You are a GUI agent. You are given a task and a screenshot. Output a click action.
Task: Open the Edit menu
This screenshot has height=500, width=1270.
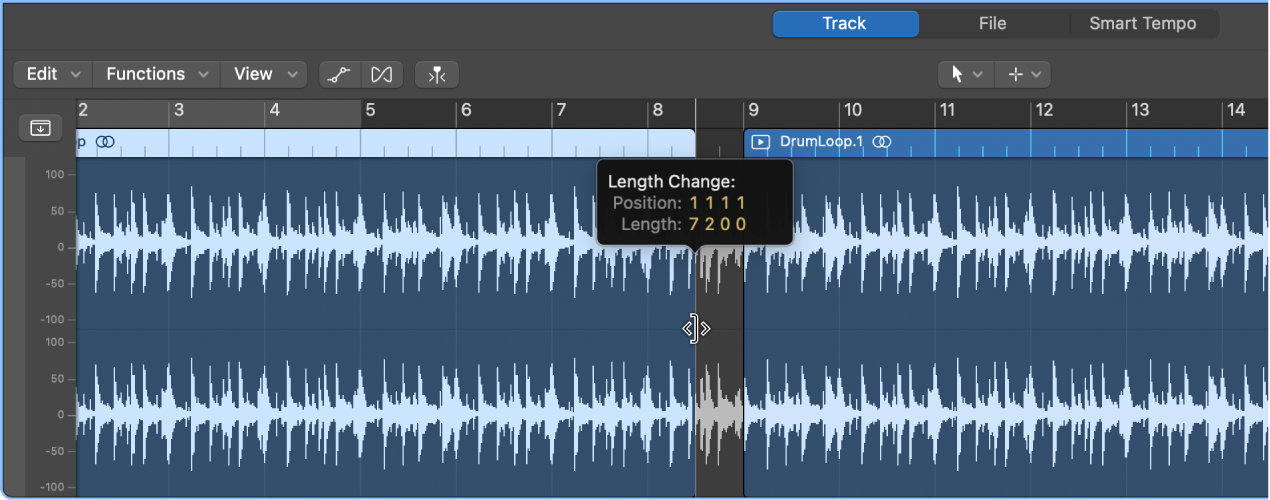(53, 74)
